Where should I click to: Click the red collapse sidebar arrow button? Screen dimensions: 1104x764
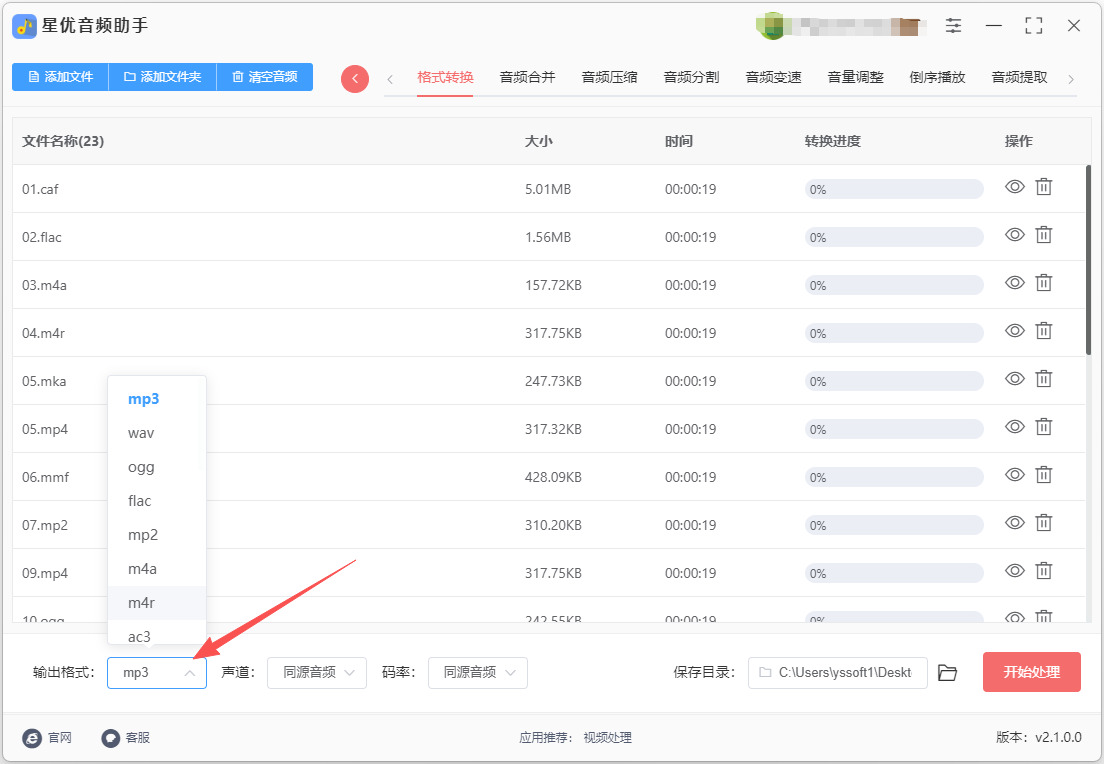coord(355,78)
